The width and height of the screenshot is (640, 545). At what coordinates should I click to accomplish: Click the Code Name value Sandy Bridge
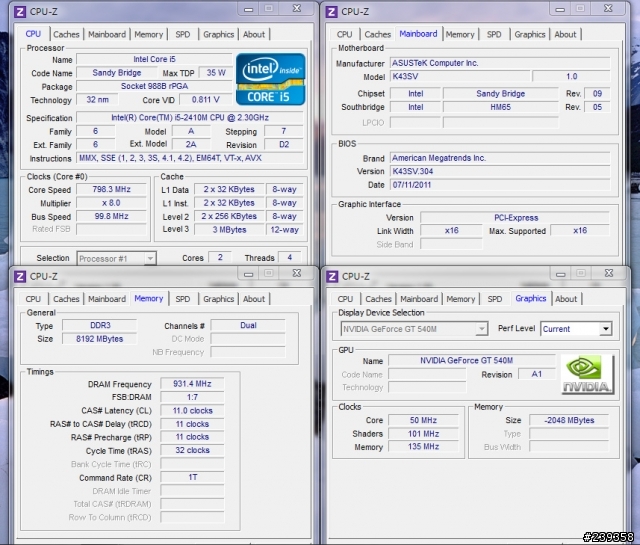pyautogui.click(x=117, y=73)
